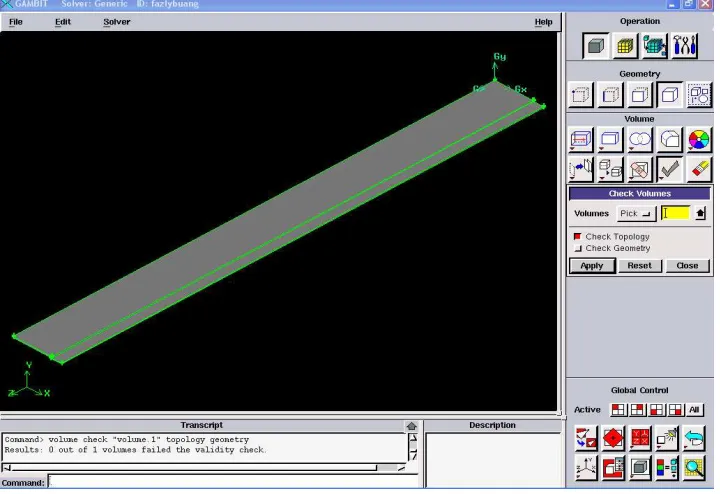The image size is (720, 494).
Task: Click the Transcript scroll-up arrow
Action: [x=413, y=438]
